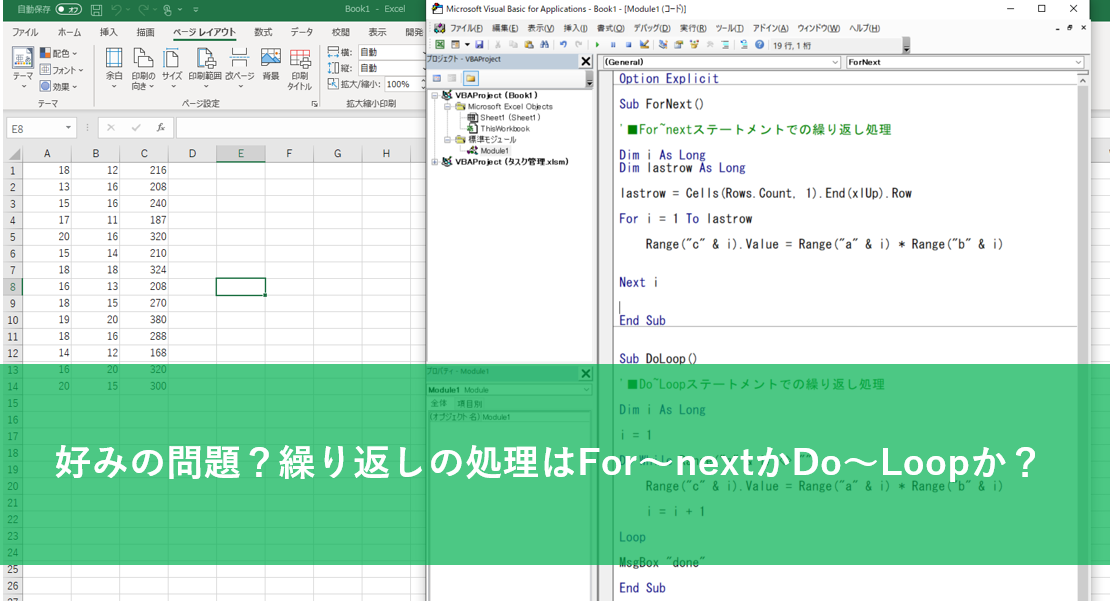Select Module1 in the project tree
Screen dimensions: 1110x601
494,150
